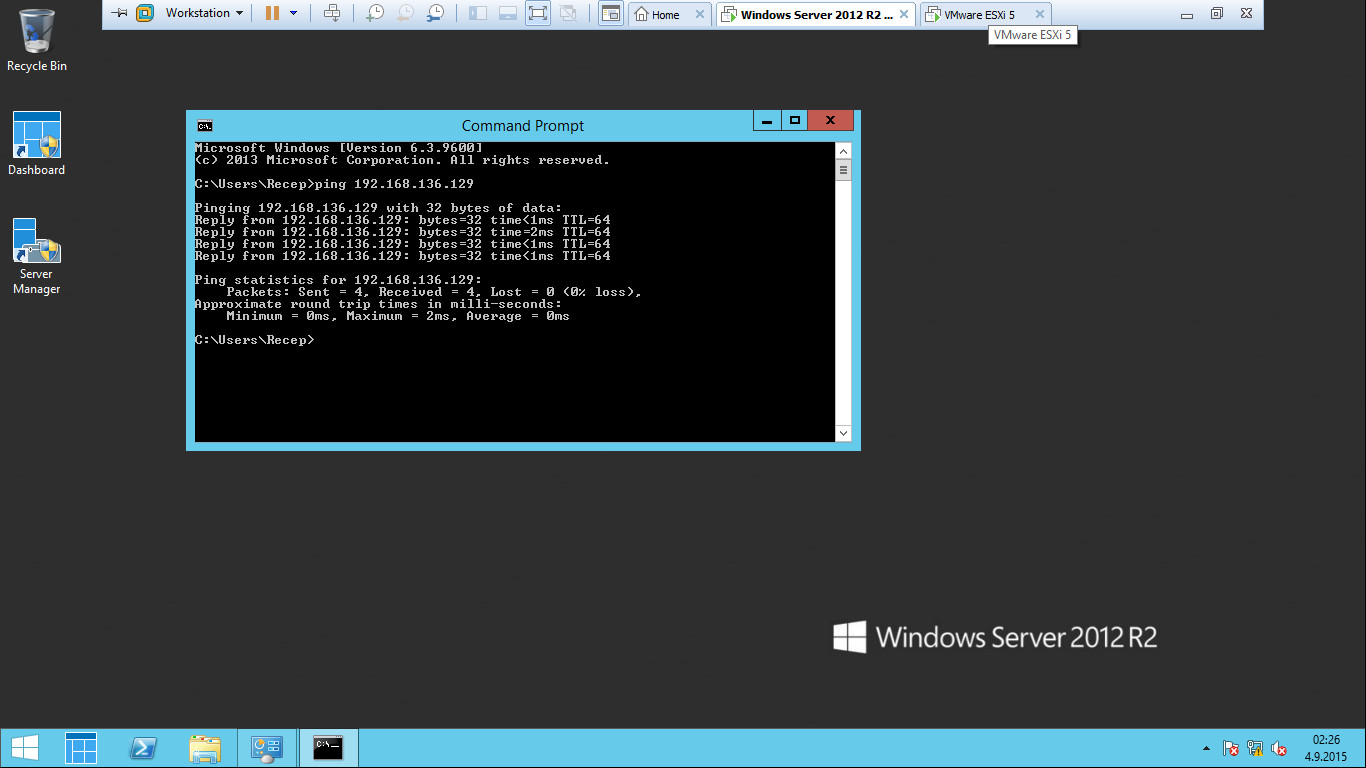Show hidden system tray icons arrow
Viewport: 1366px width, 768px height.
[x=1206, y=748]
